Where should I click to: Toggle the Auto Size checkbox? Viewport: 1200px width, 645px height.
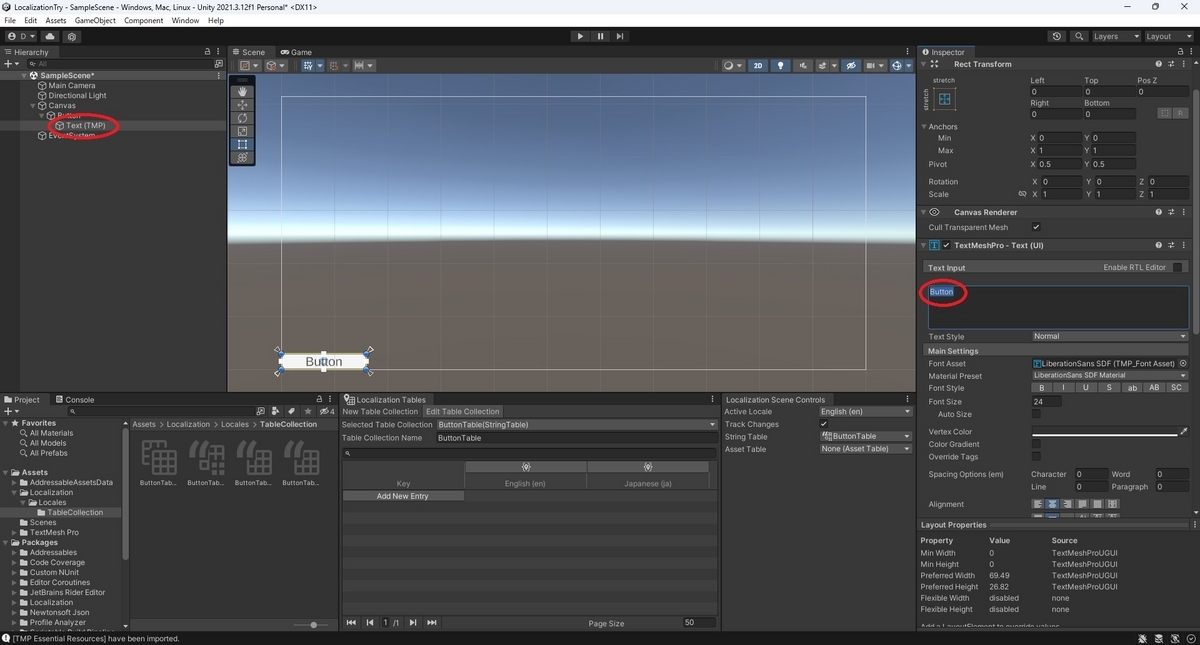click(1037, 414)
